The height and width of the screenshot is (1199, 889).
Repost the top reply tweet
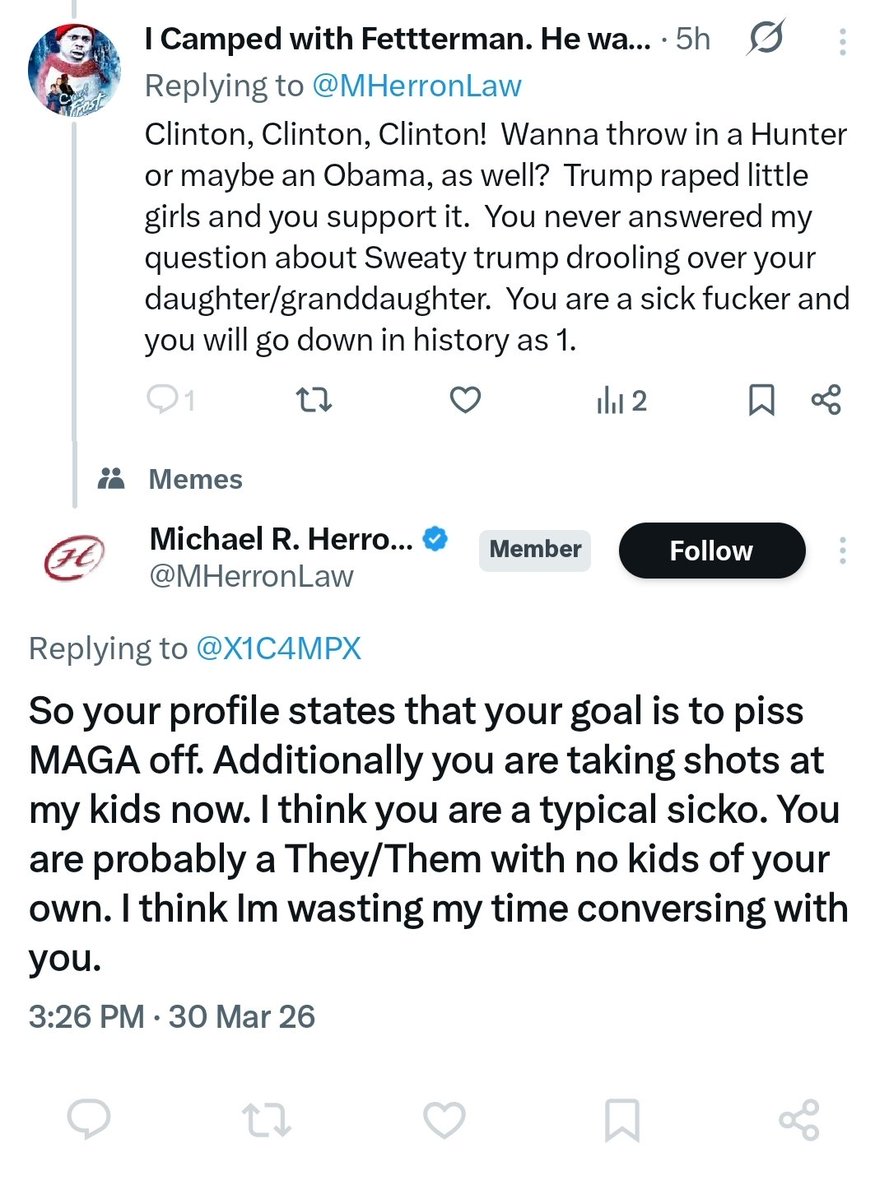pos(315,401)
